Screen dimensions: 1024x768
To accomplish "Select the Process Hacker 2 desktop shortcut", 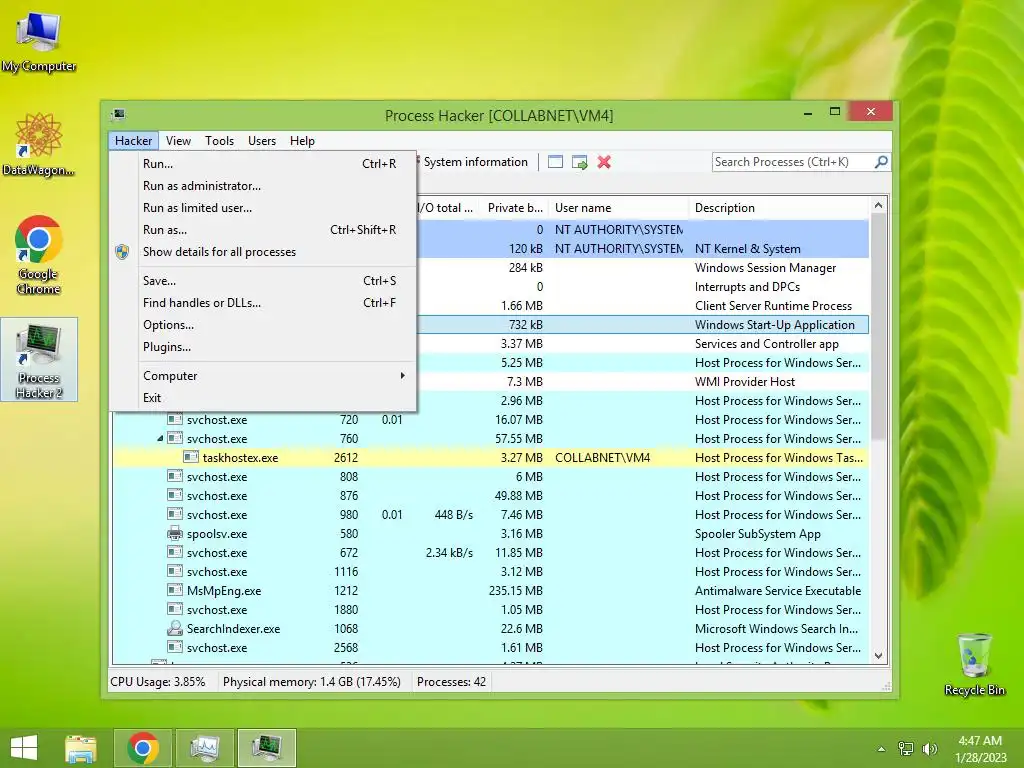I will (39, 360).
